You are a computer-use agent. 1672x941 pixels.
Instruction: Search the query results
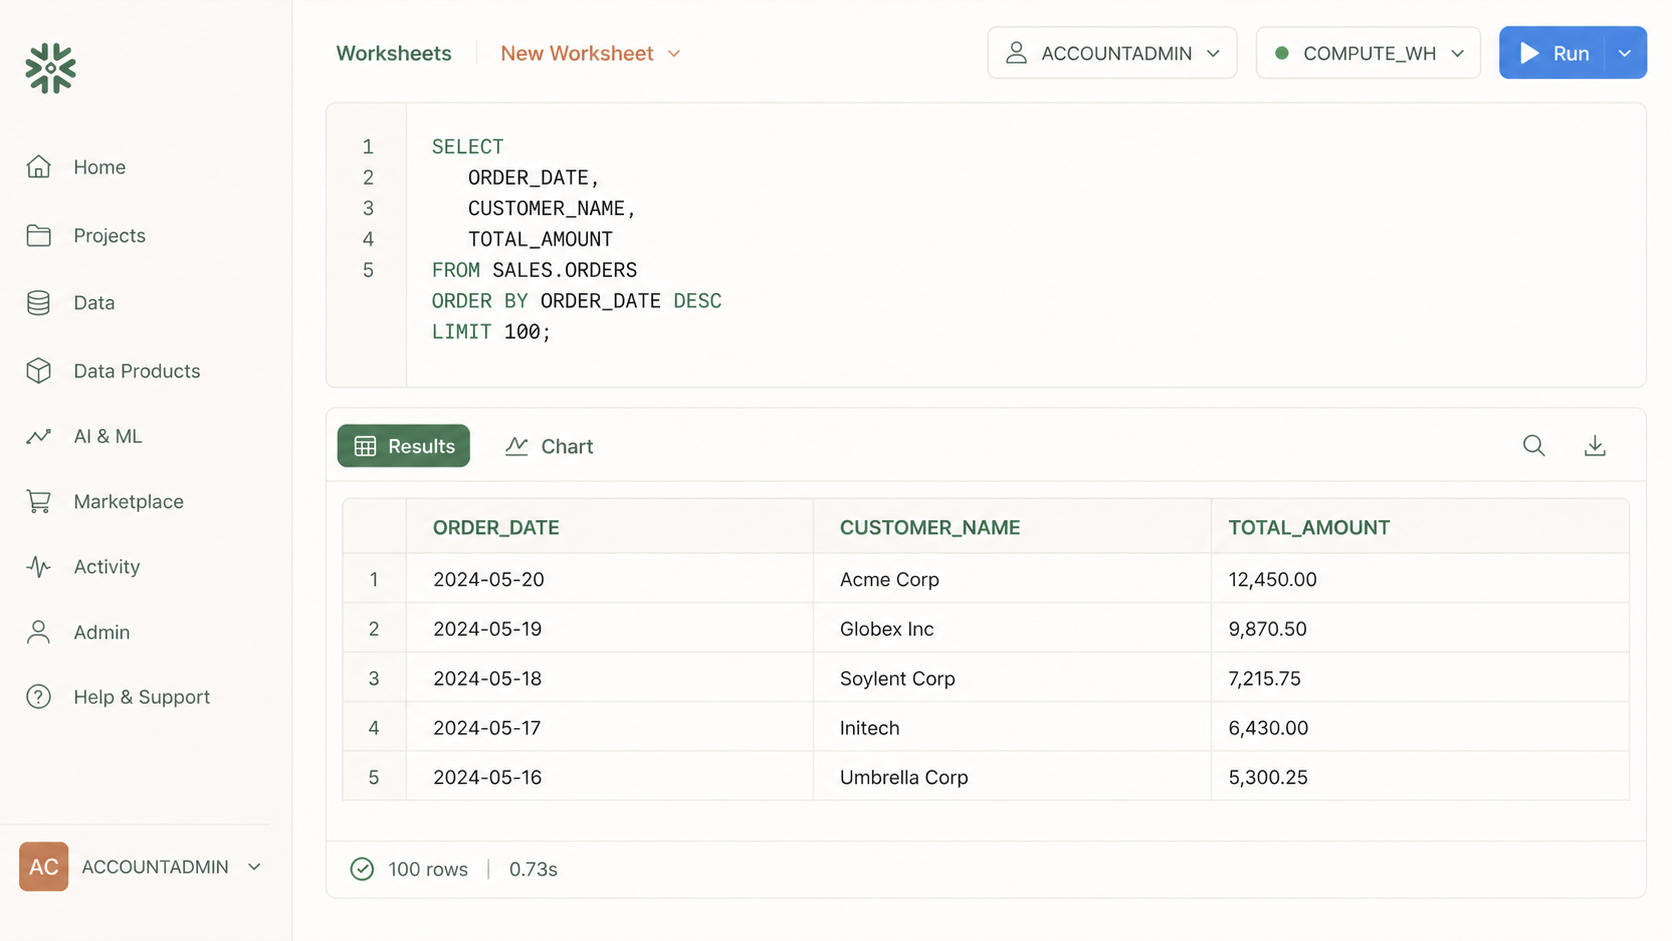click(x=1533, y=446)
